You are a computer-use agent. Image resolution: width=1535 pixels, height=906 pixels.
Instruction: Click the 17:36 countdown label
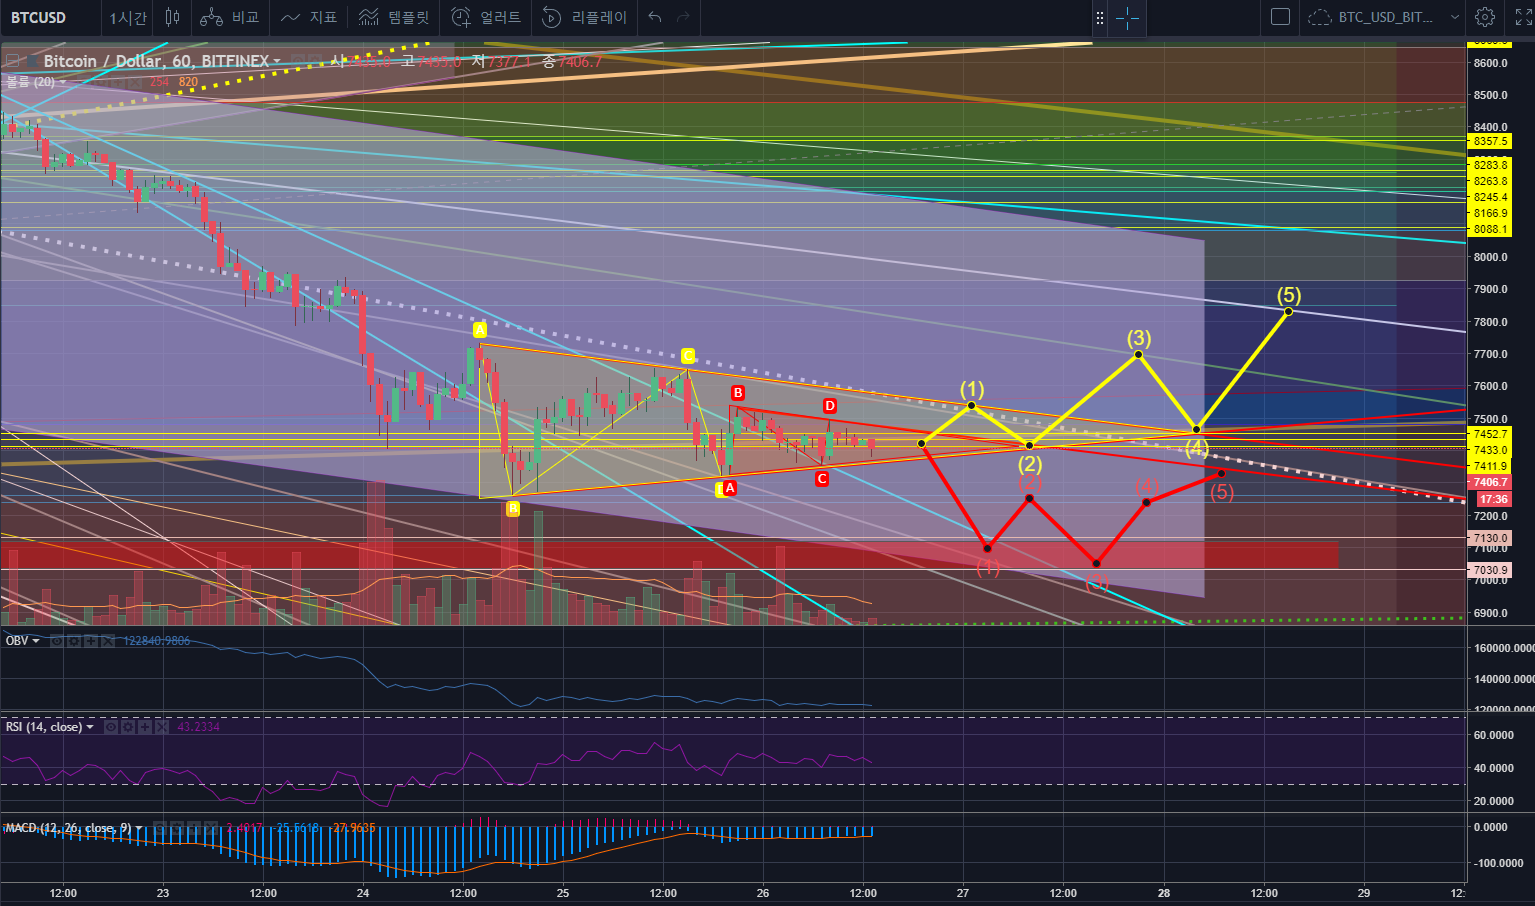[1493, 499]
